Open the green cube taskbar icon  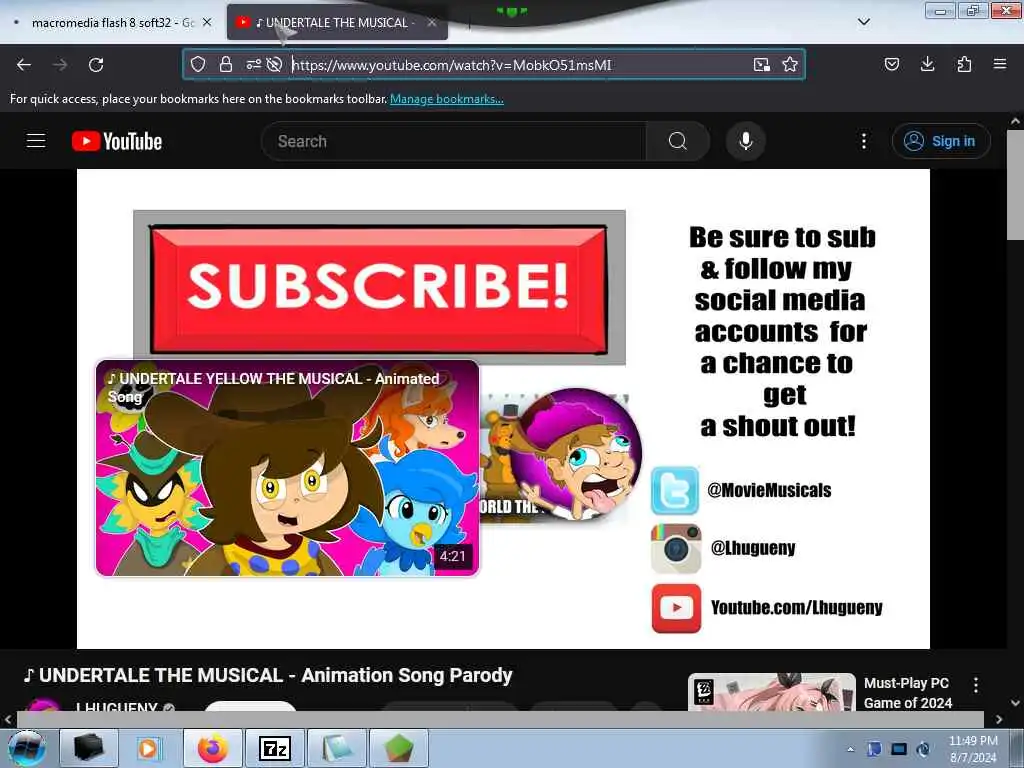point(399,748)
